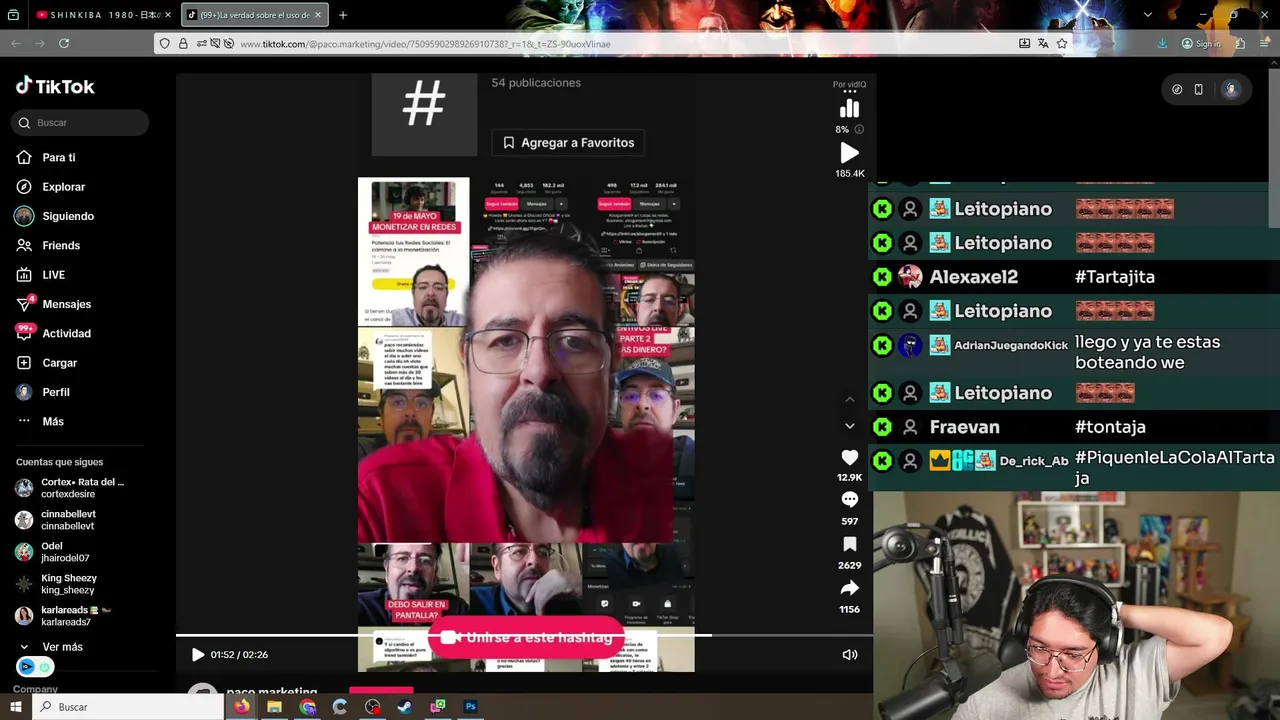Viewport: 1280px width, 720px height.
Task: Open the Friends section
Action: [49, 245]
